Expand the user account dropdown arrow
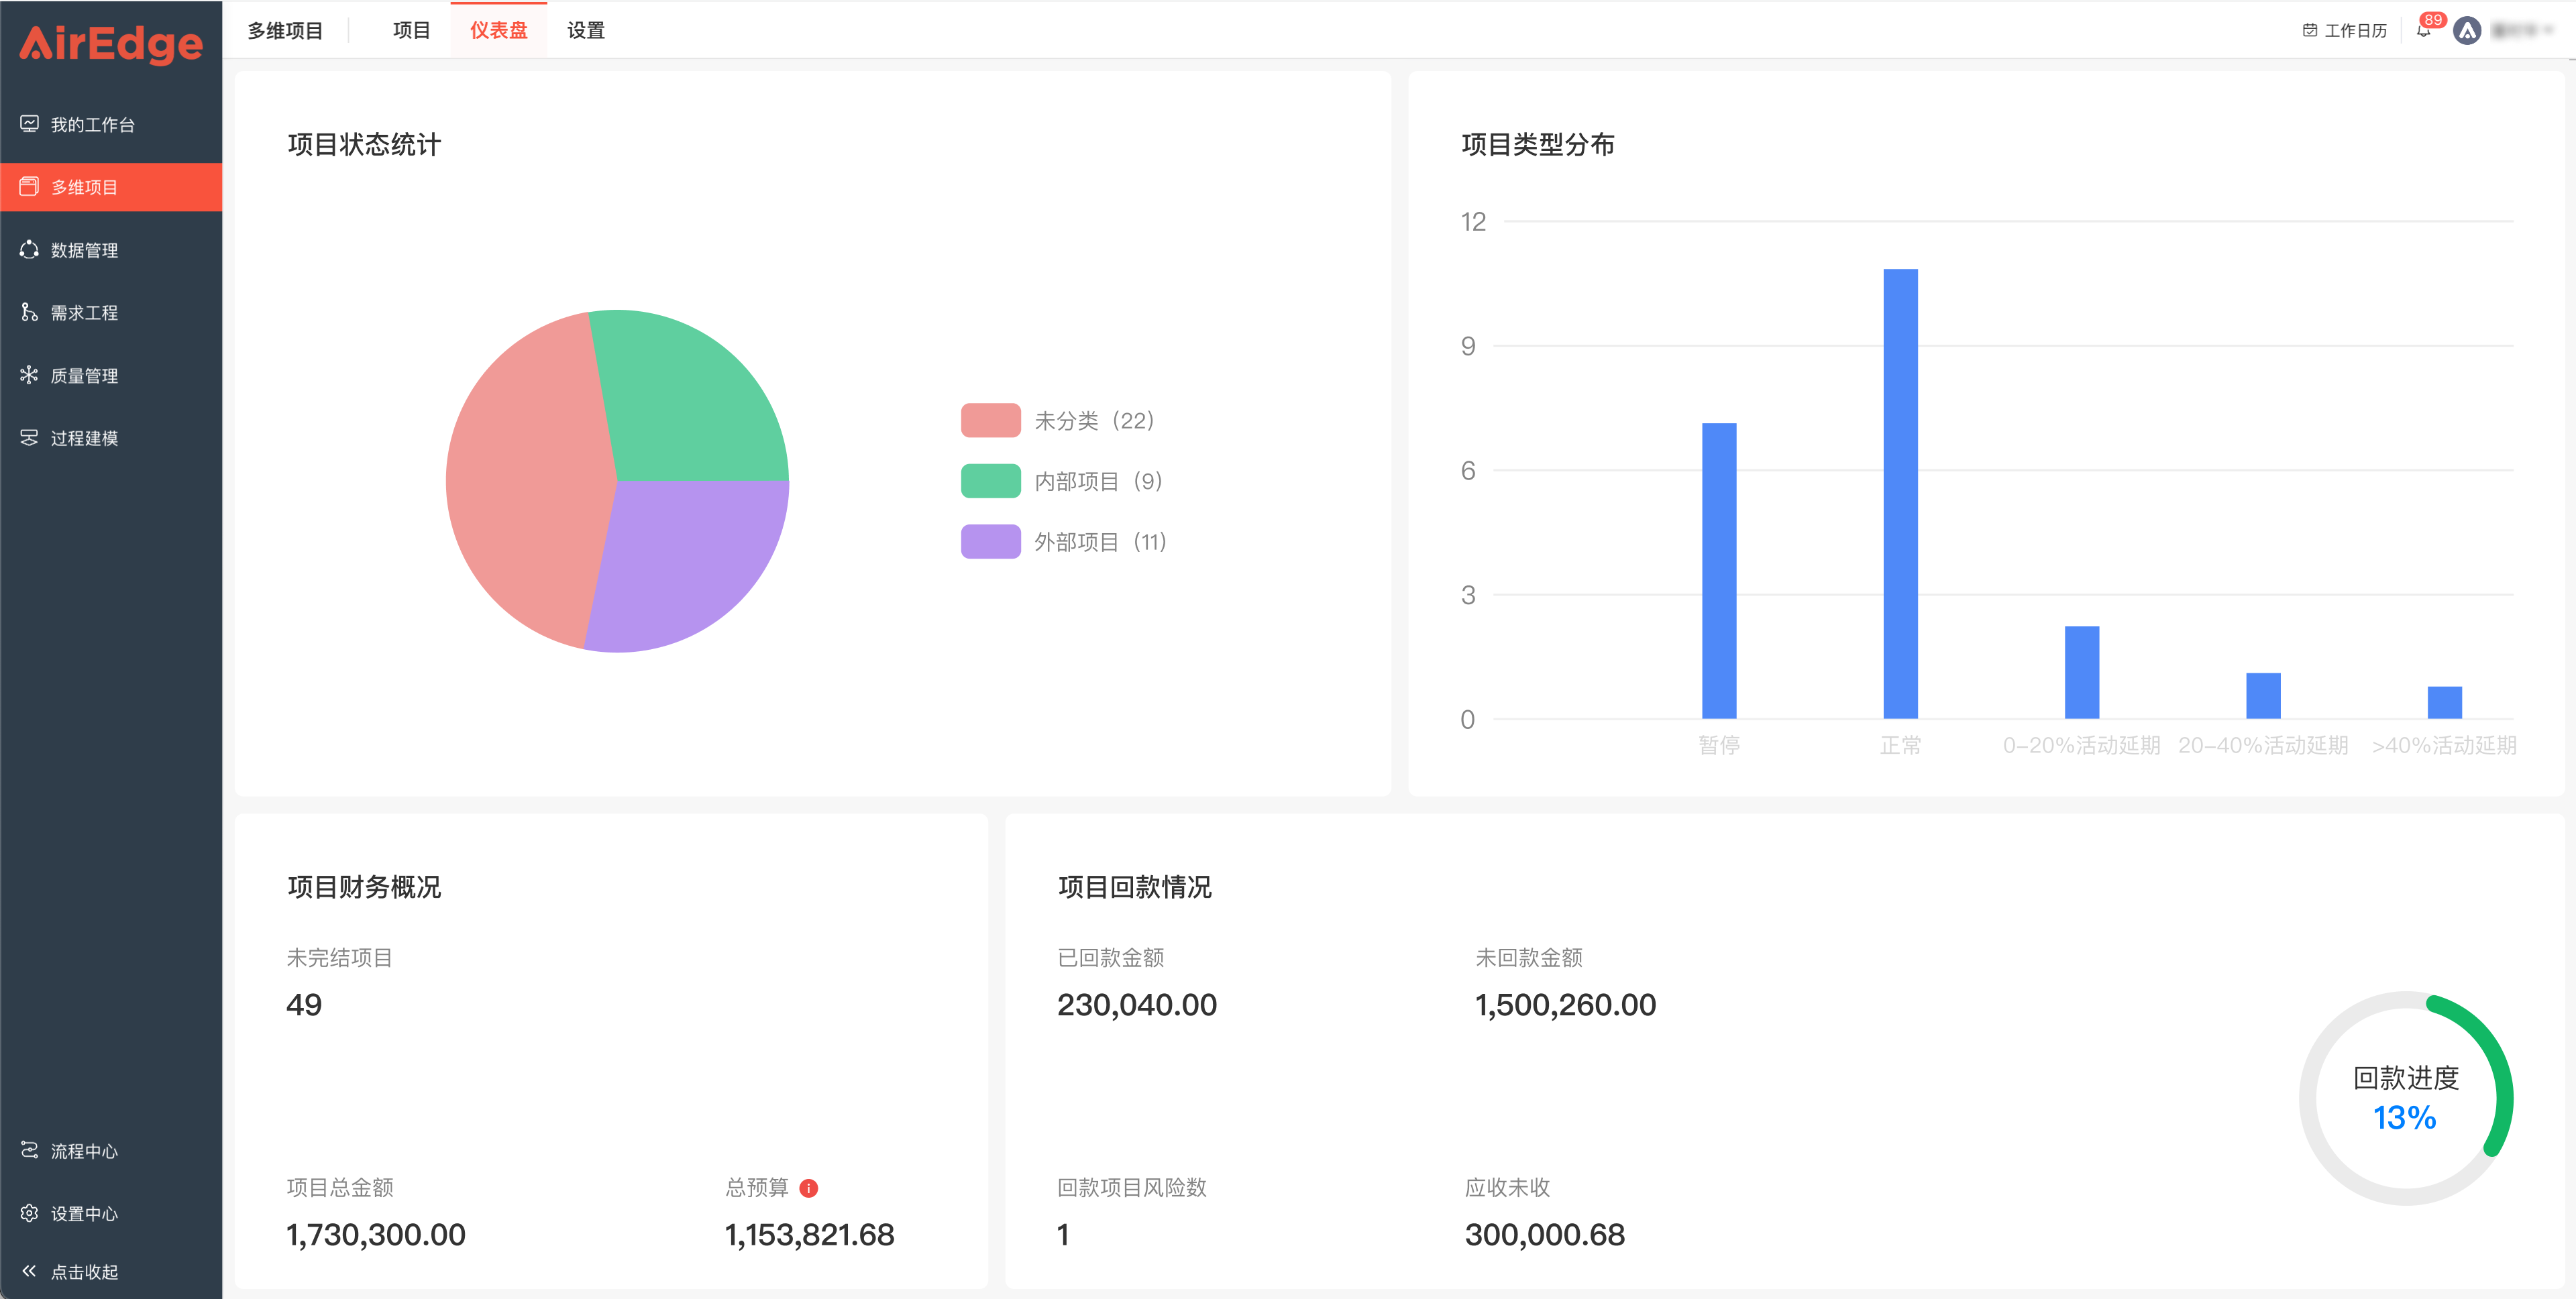Viewport: 2576px width, 1299px height. pos(2549,30)
